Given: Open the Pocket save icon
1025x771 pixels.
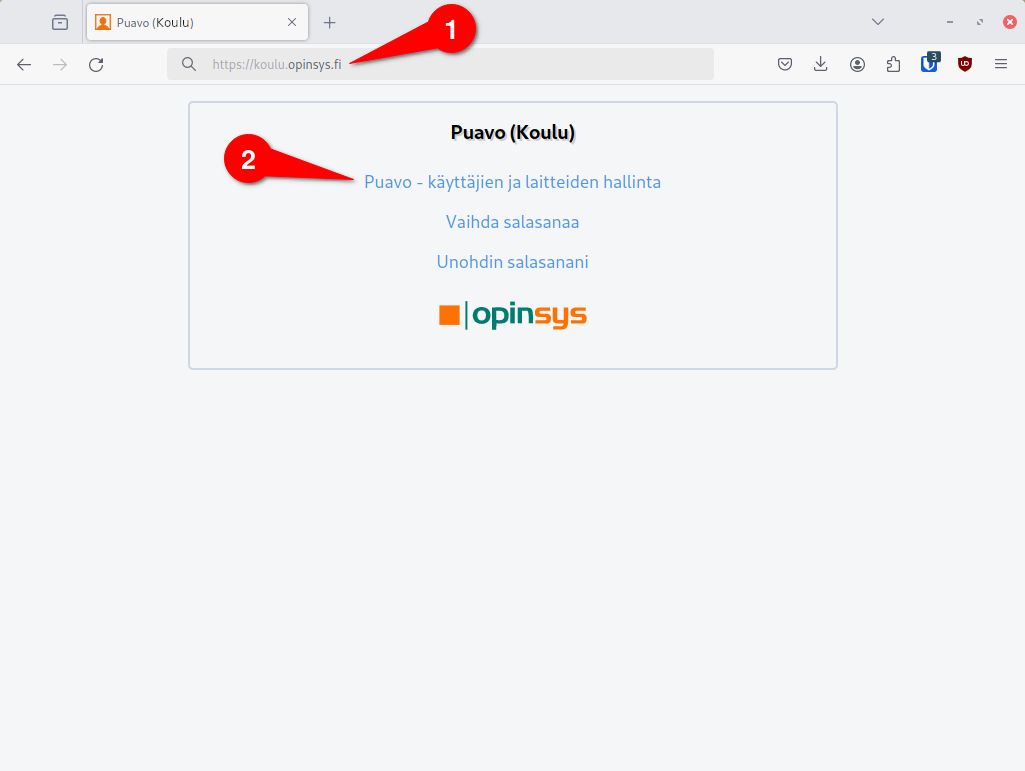Looking at the screenshot, I should tap(785, 64).
